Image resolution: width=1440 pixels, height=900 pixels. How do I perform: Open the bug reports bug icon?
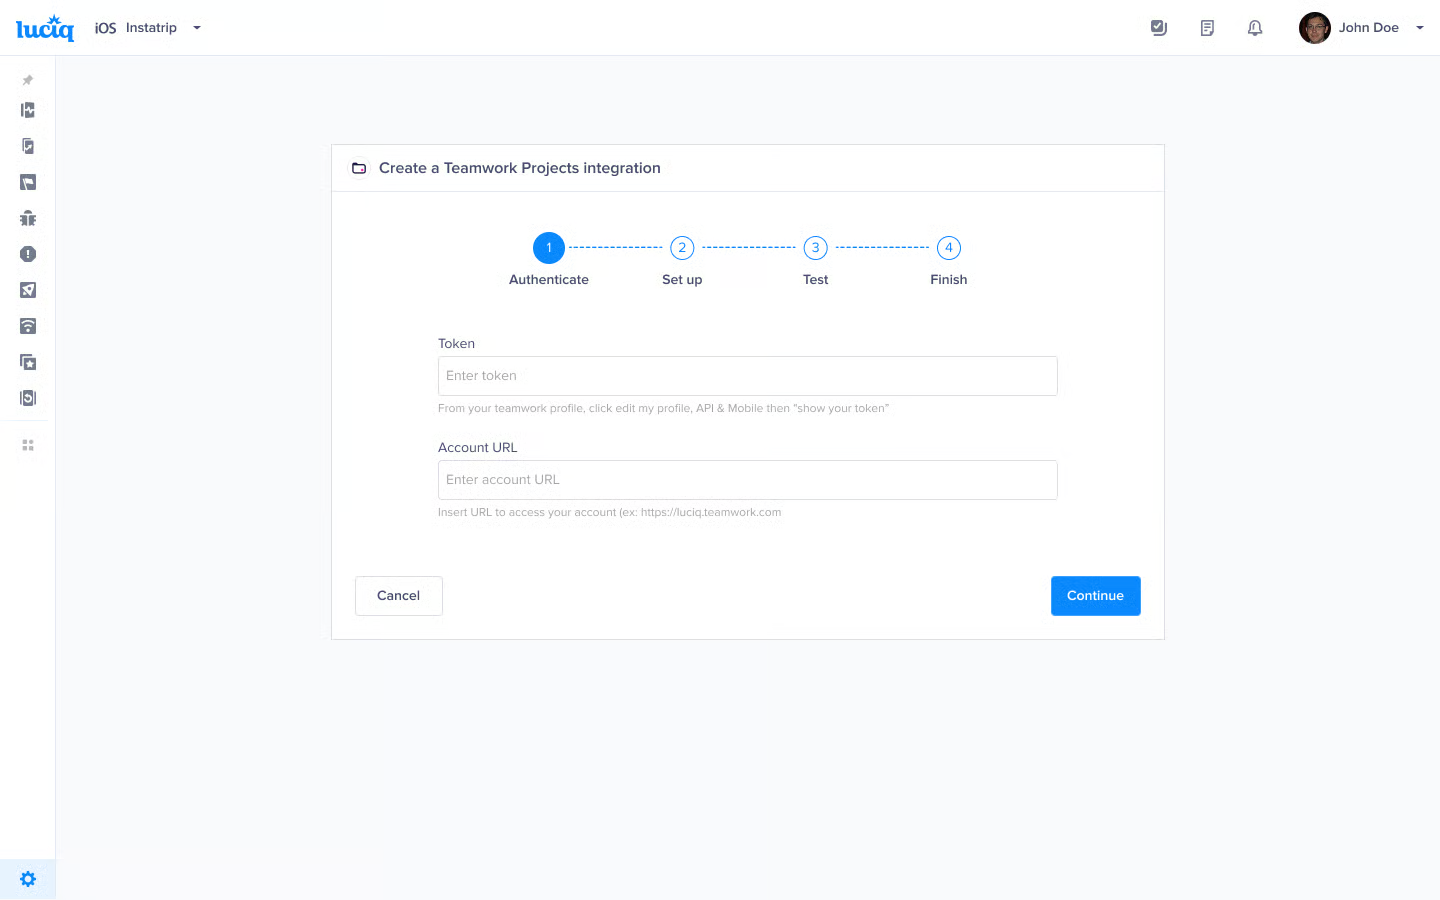[x=28, y=218]
